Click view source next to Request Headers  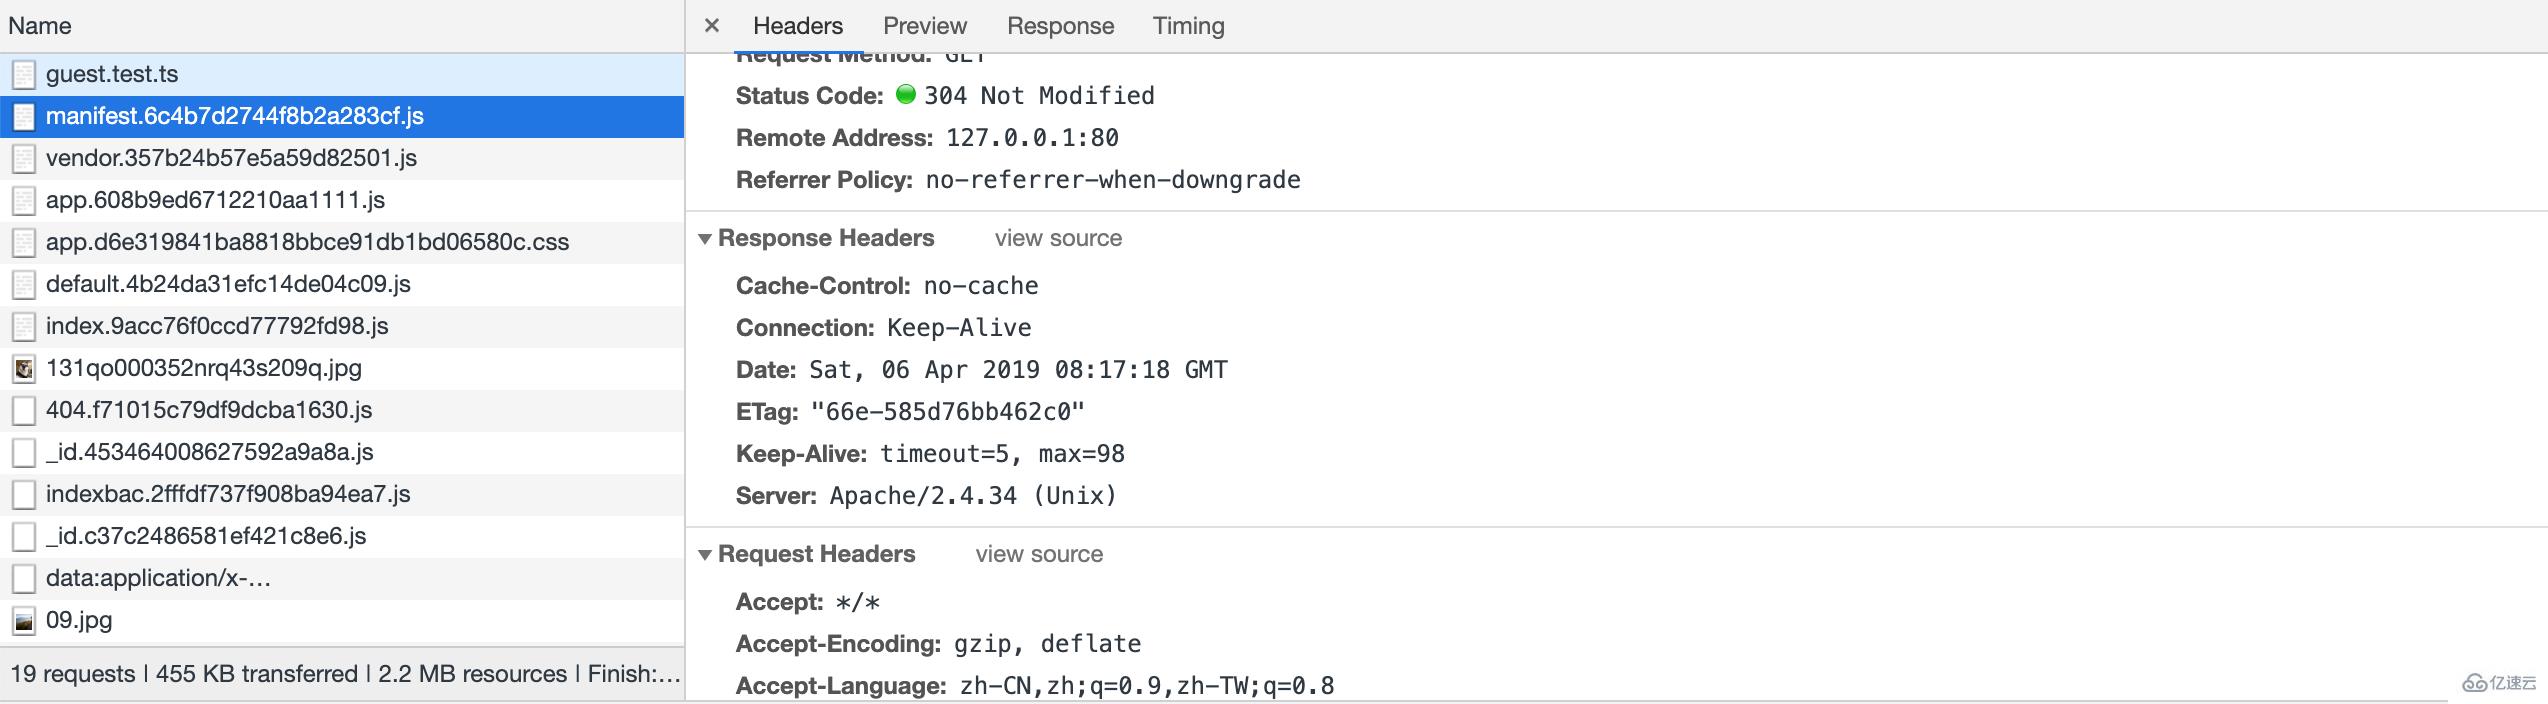click(x=1039, y=554)
